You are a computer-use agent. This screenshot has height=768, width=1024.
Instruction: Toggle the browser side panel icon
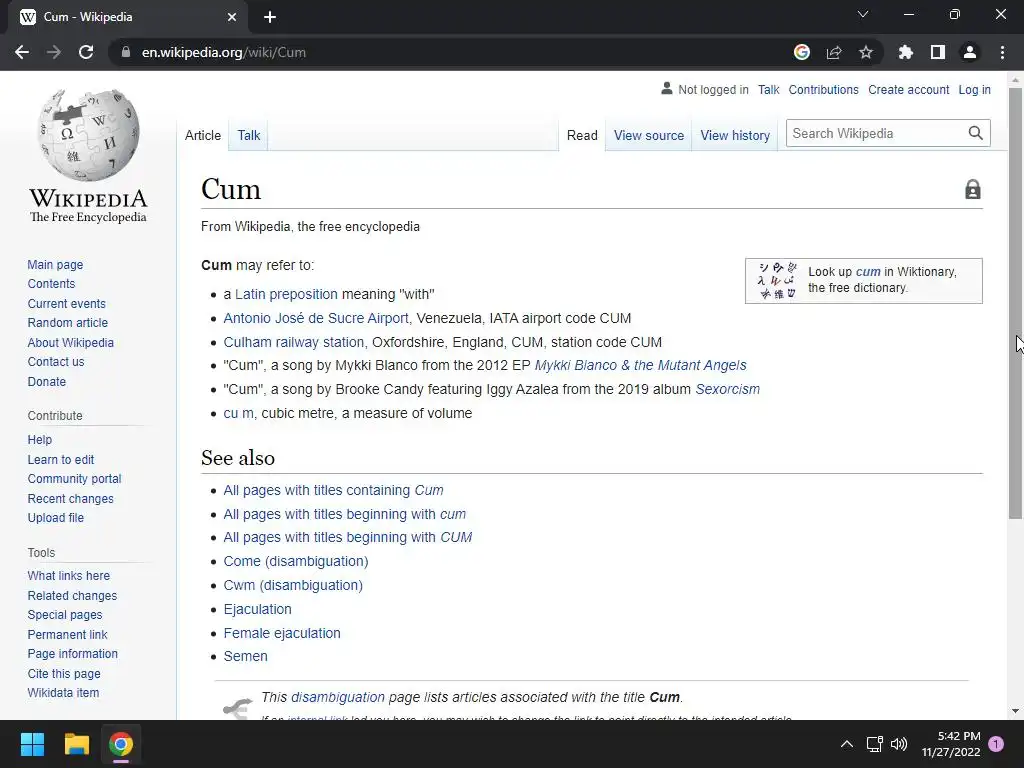938,52
